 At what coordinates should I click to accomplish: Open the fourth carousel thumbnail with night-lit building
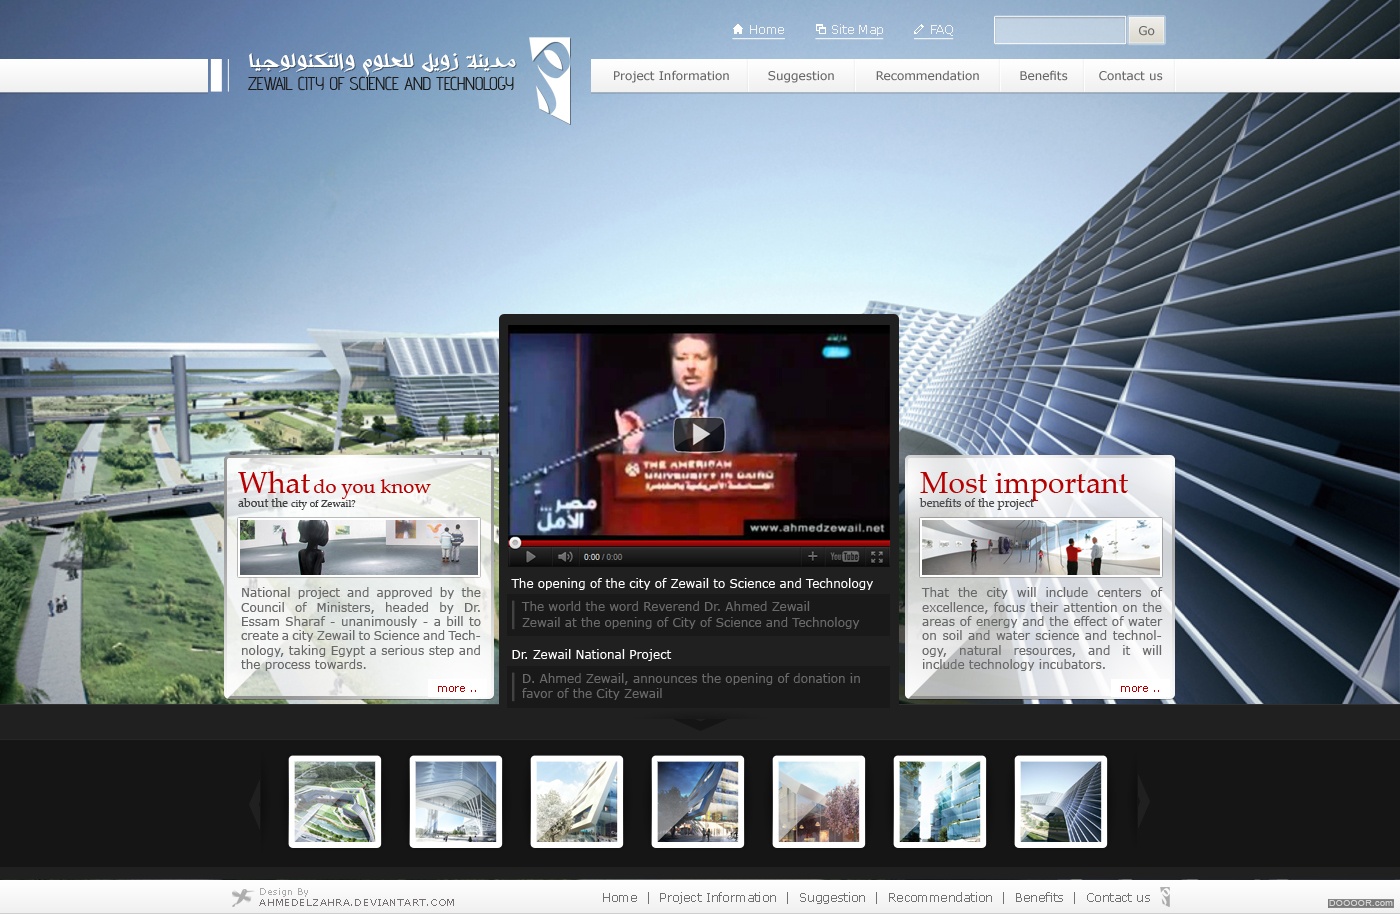coord(698,802)
